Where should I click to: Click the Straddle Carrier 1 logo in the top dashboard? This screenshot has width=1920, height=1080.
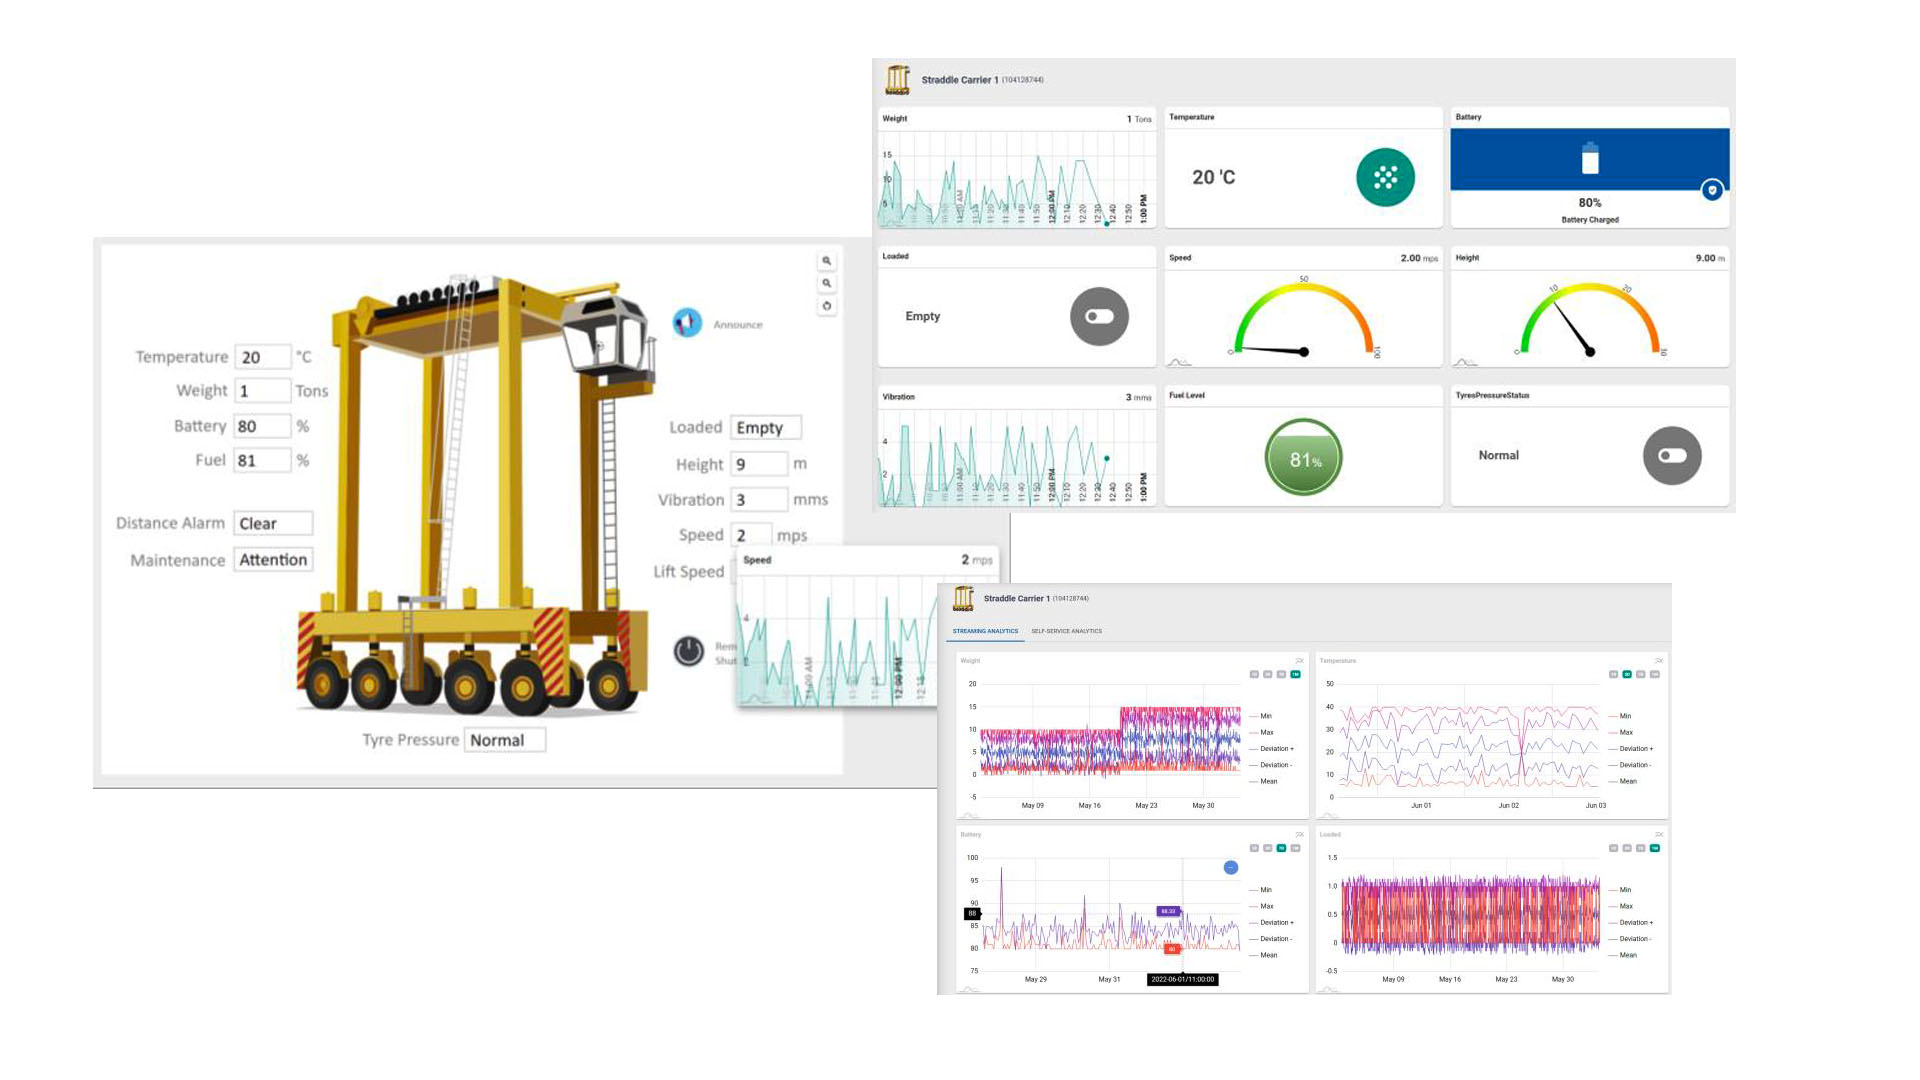pos(898,79)
